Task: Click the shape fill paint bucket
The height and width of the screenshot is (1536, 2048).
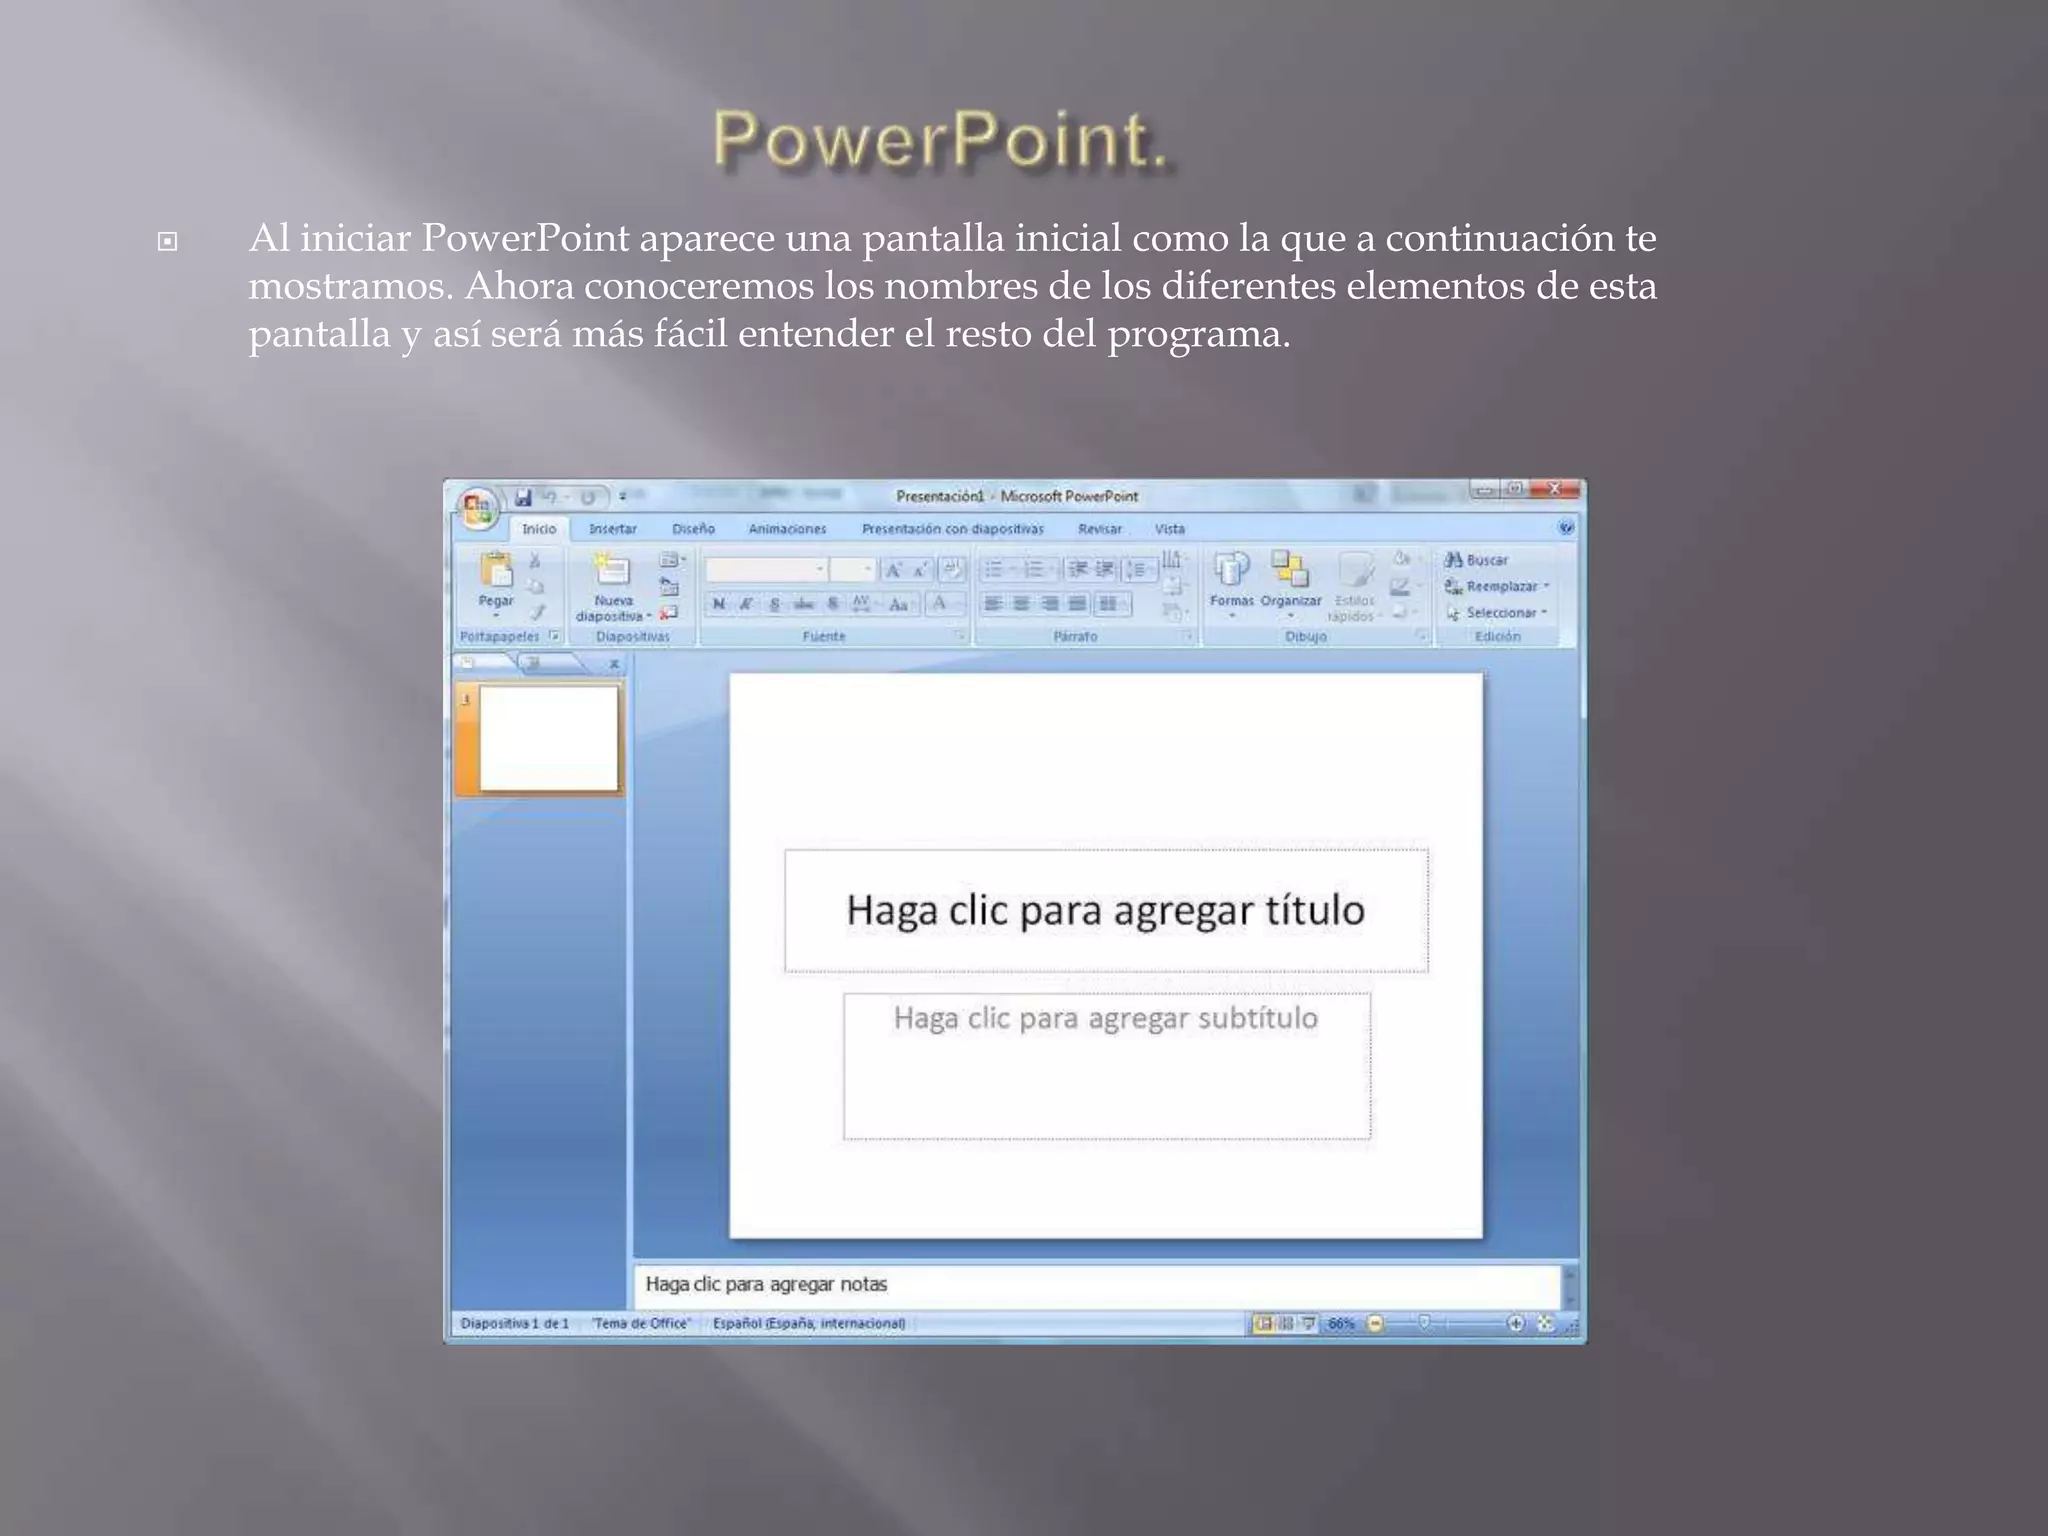Action: (x=1403, y=559)
